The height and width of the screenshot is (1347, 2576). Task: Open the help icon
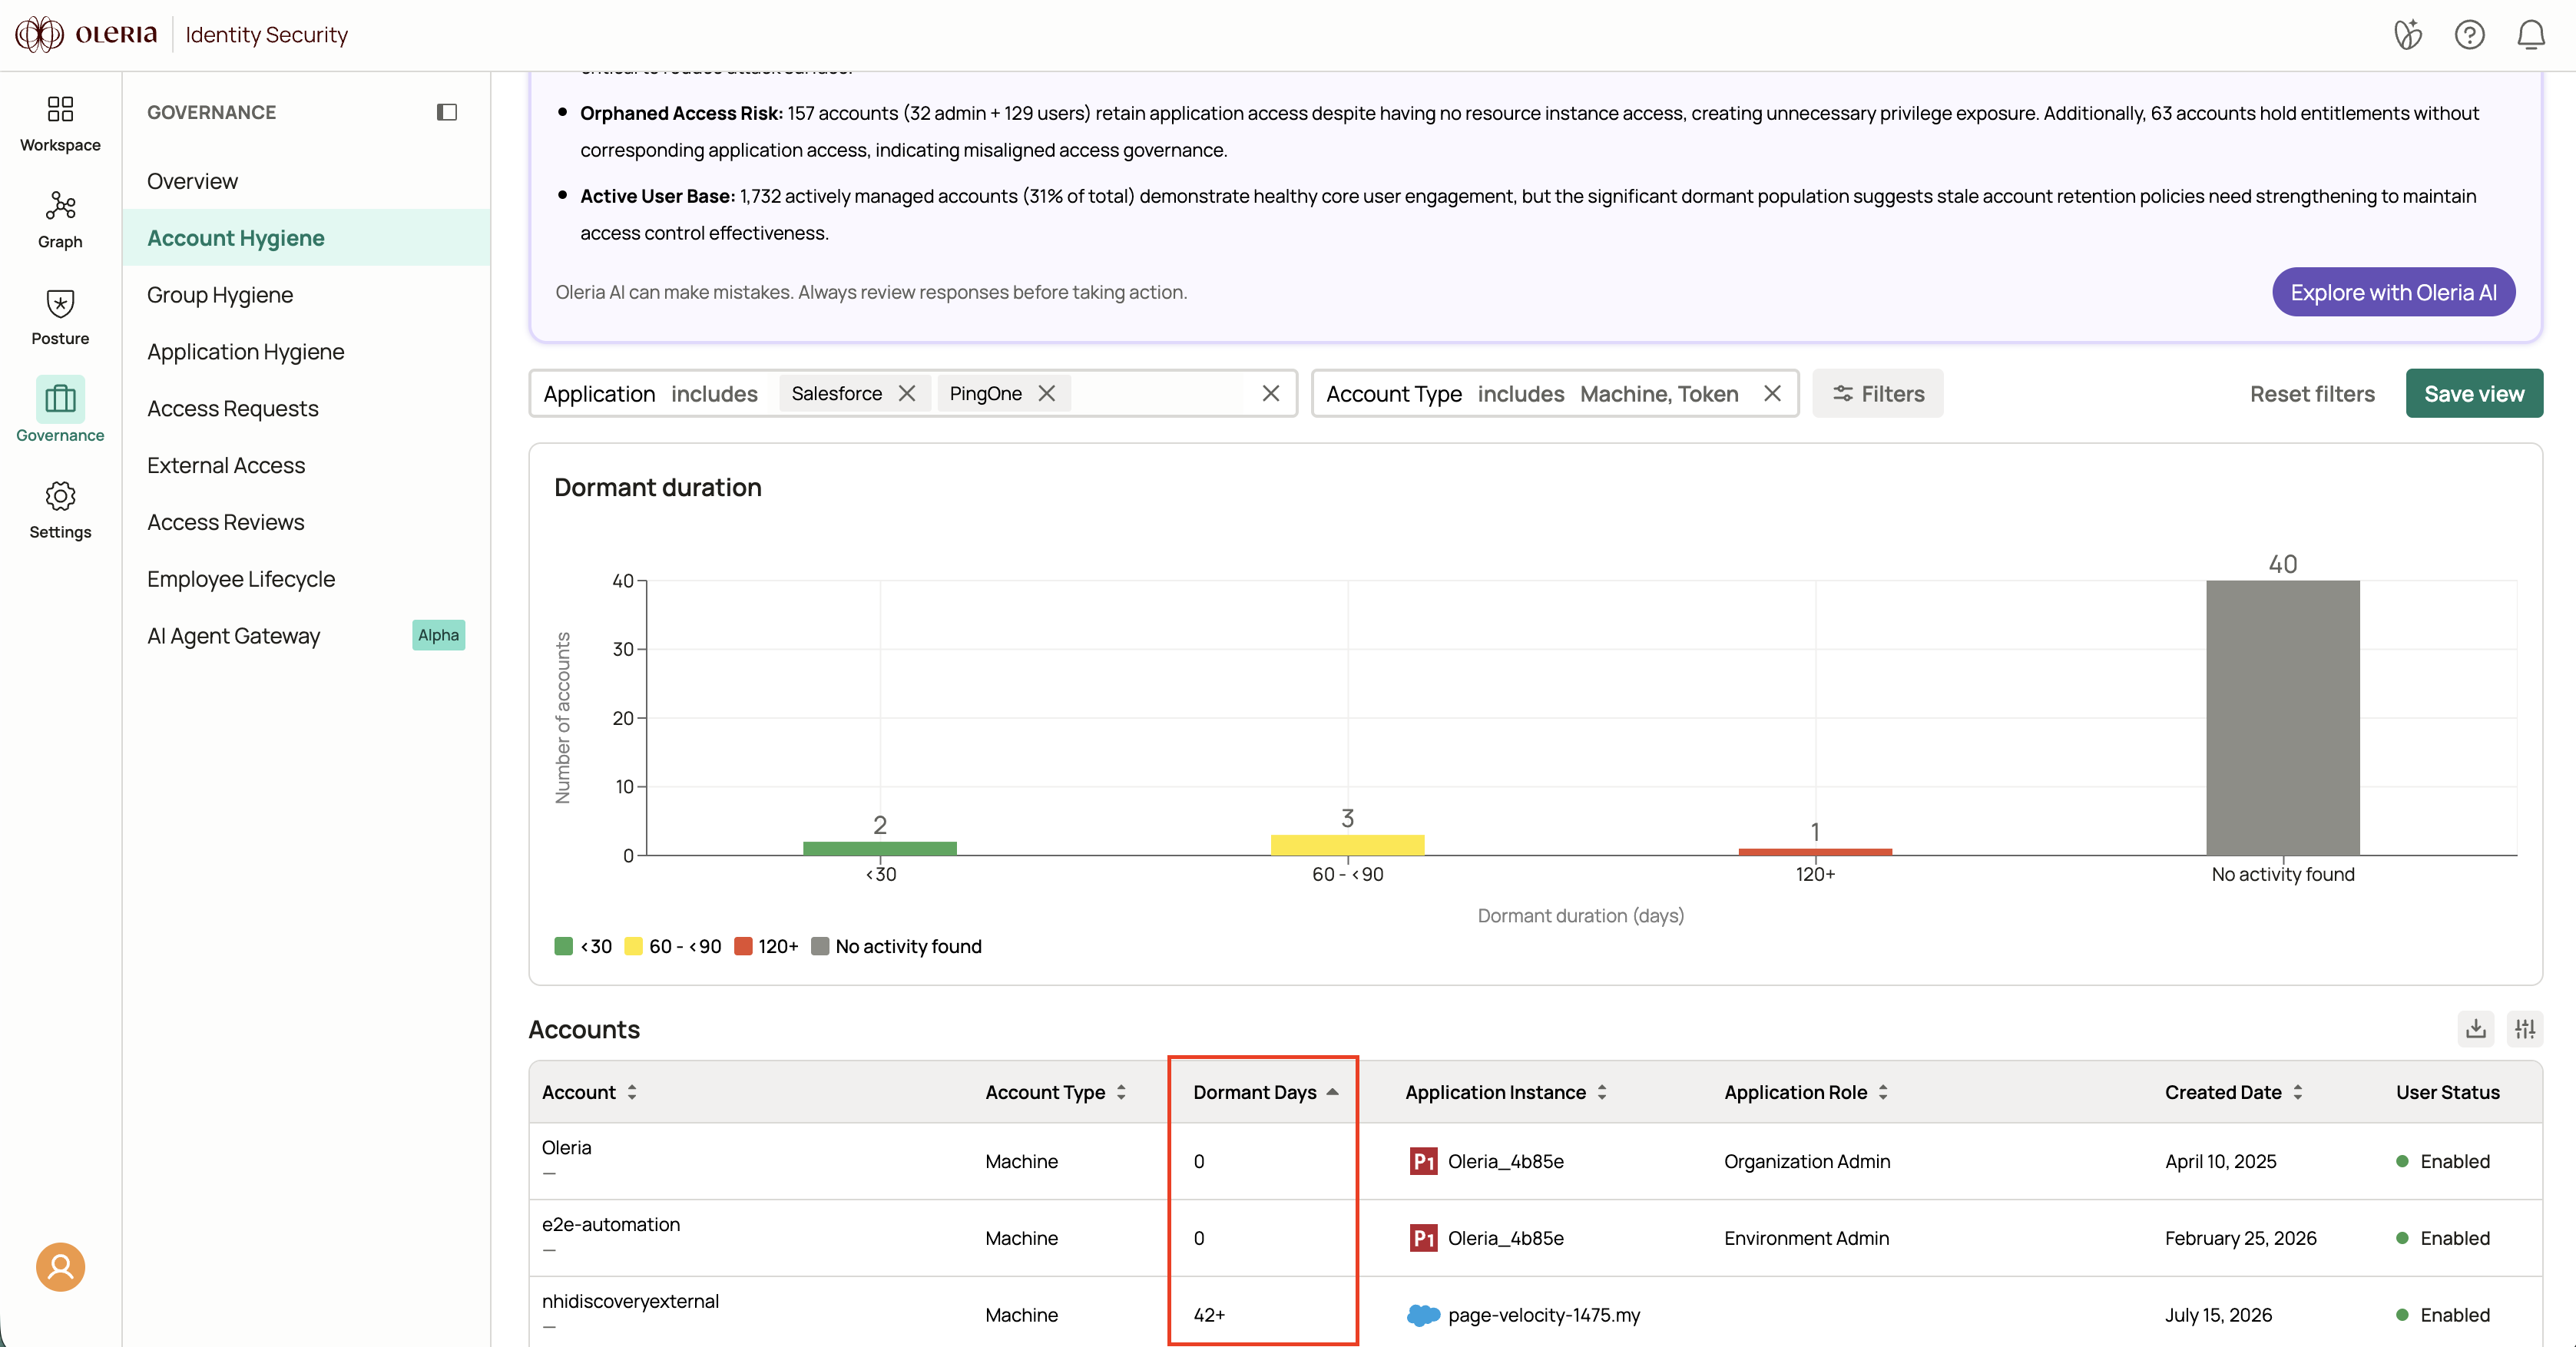[2469, 35]
